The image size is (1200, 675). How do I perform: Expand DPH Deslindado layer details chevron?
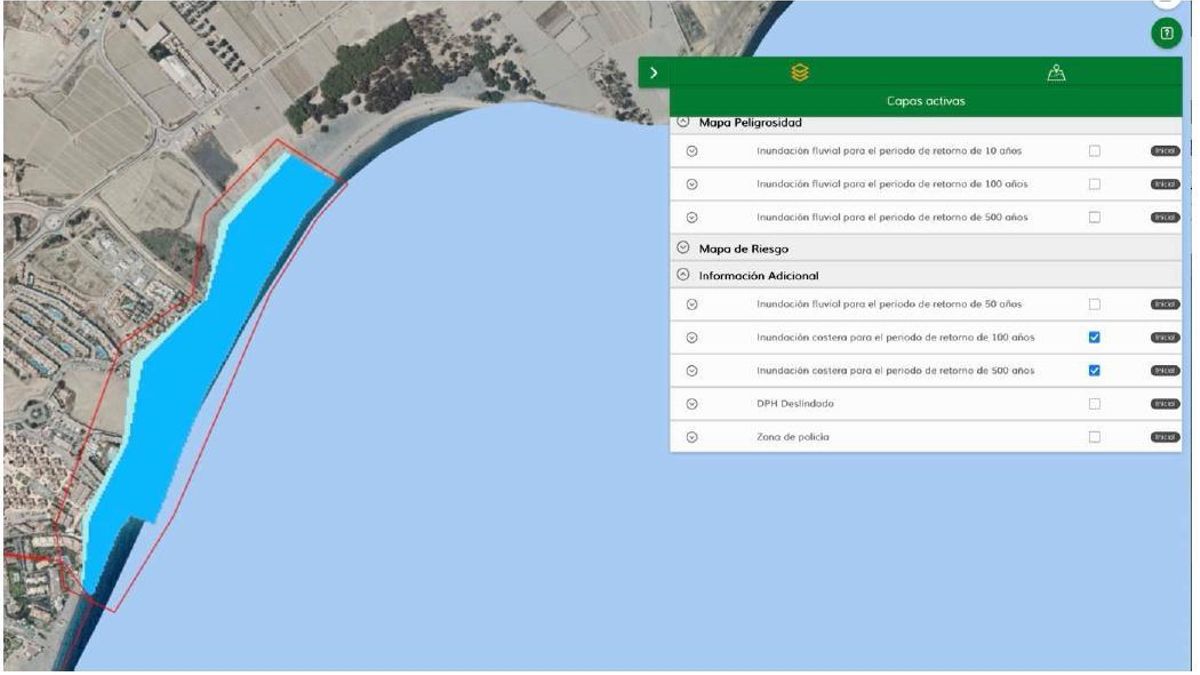[692, 404]
